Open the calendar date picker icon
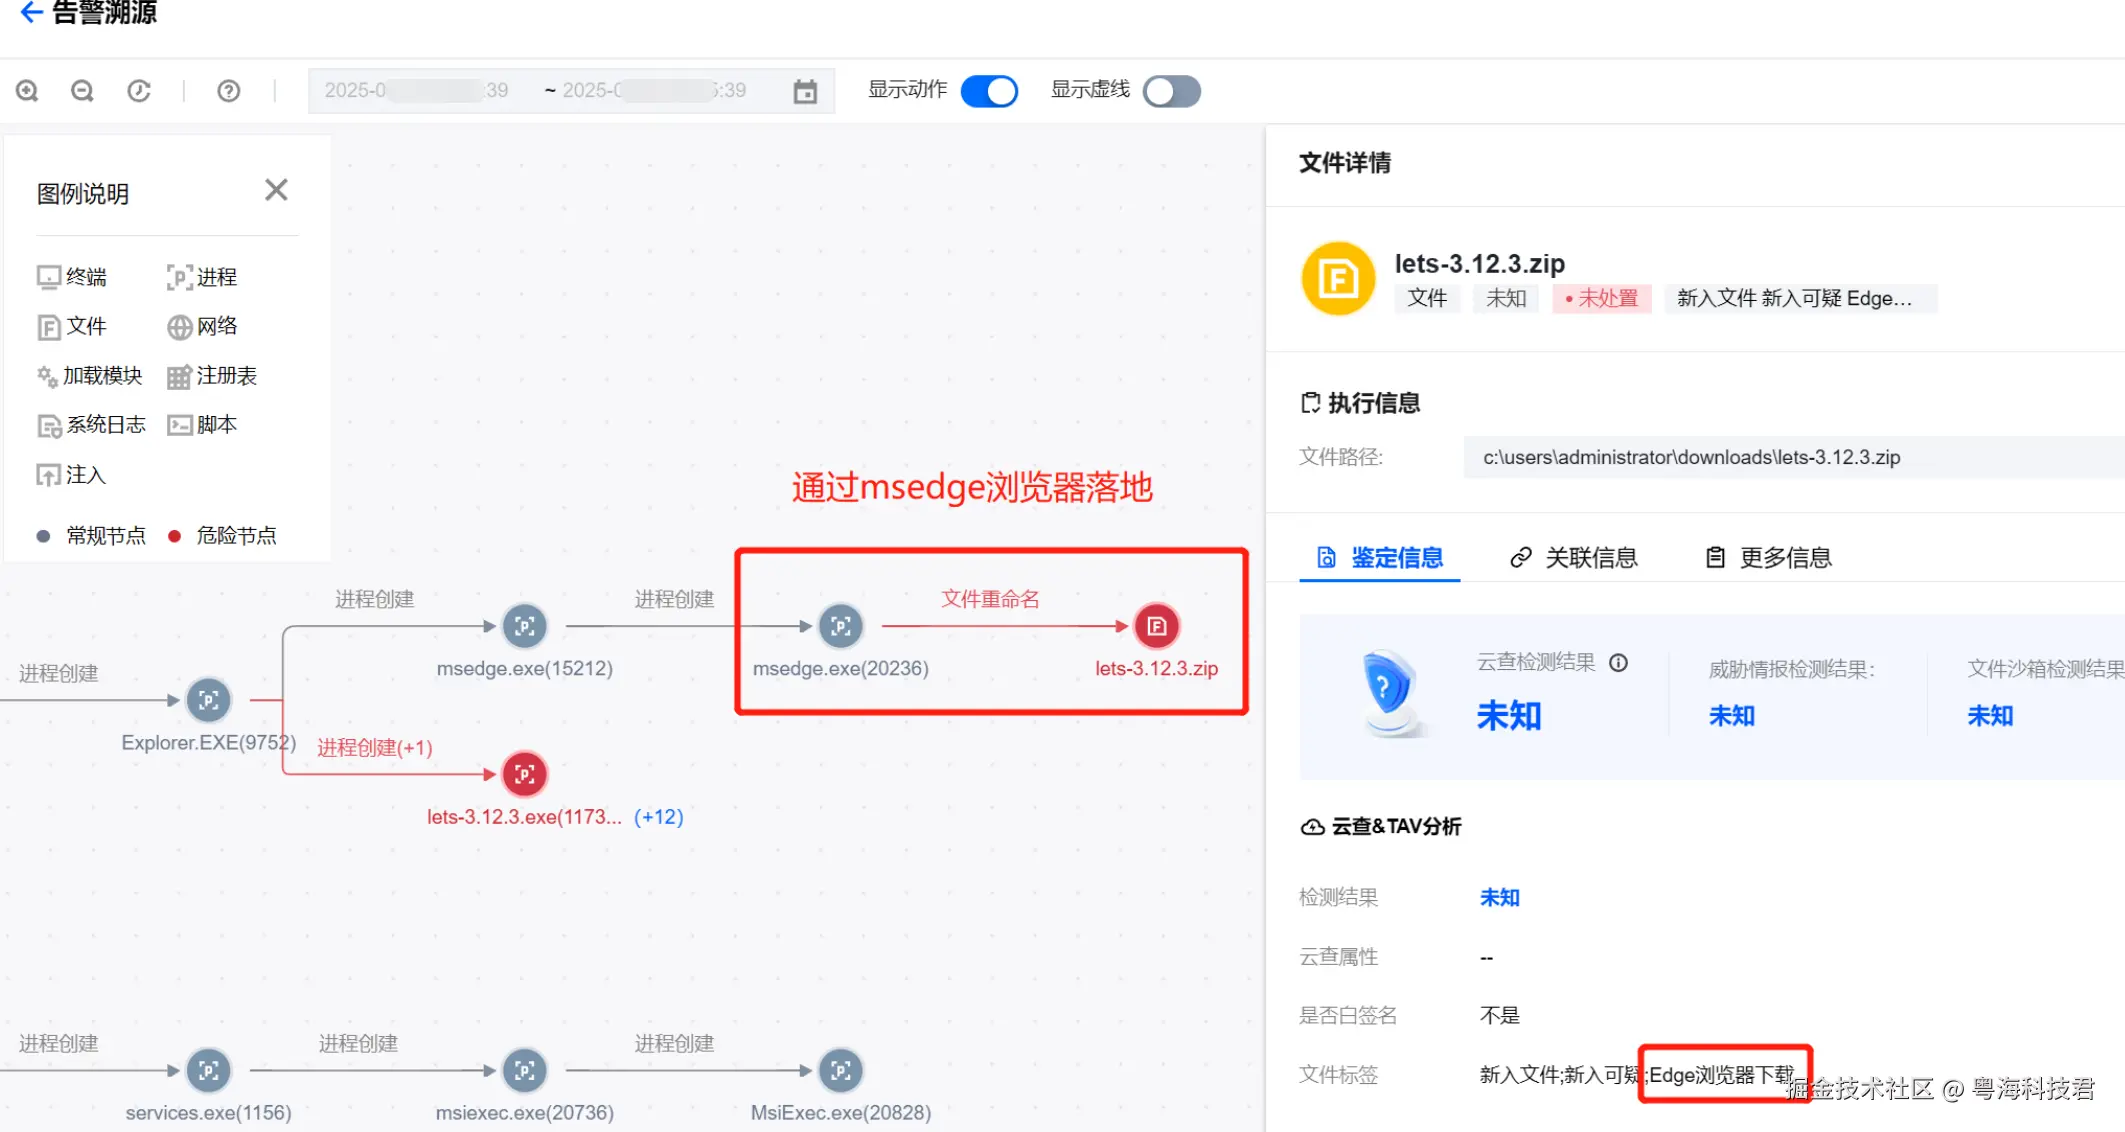 tap(805, 92)
